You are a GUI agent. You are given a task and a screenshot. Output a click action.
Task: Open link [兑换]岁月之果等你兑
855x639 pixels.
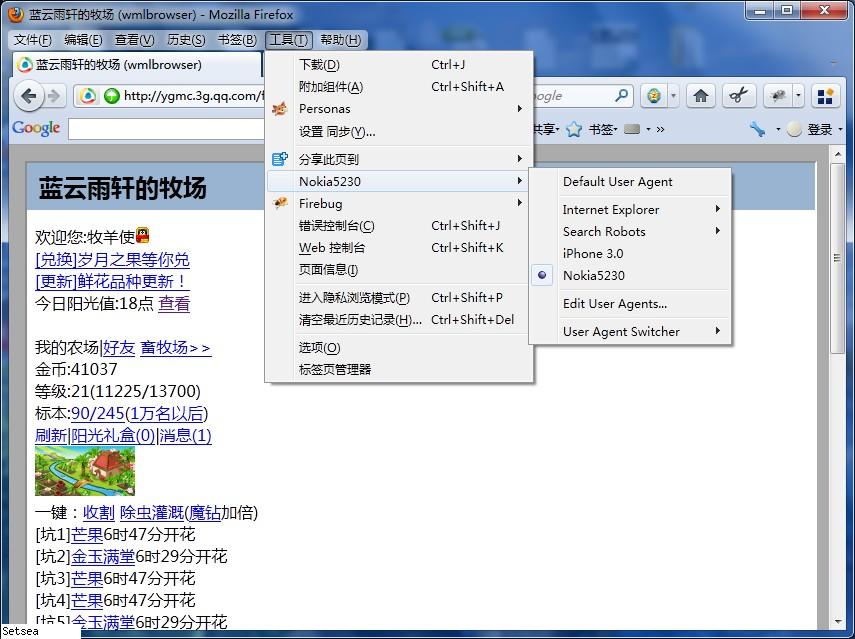[112, 260]
